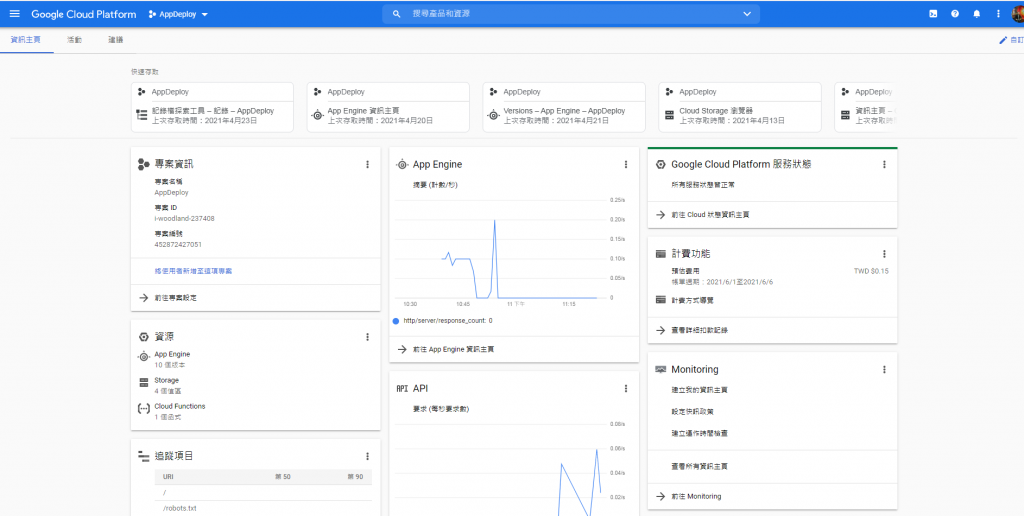Screen dimensions: 1024x516
Task: Click the Google Cloud Platform logo text
Action: point(84,14)
